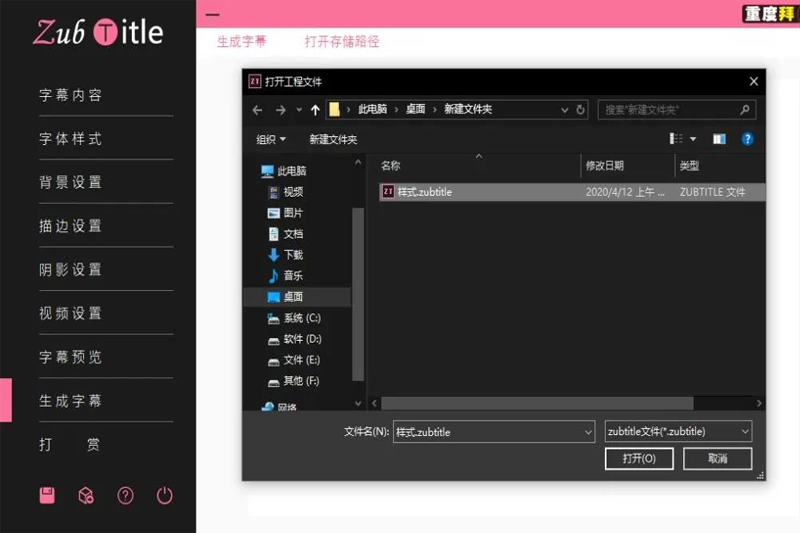Click the search magnifier icon in dialog

coord(745,110)
